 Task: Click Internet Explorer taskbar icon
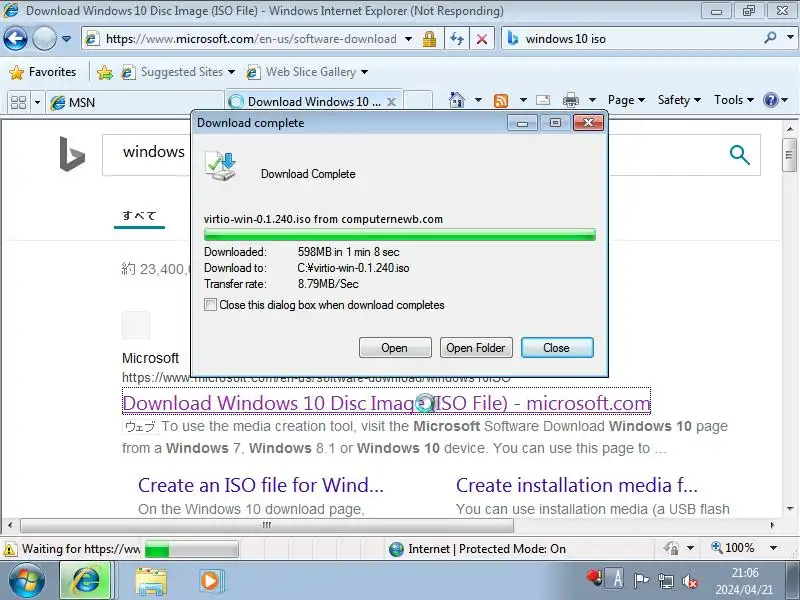pos(86,581)
